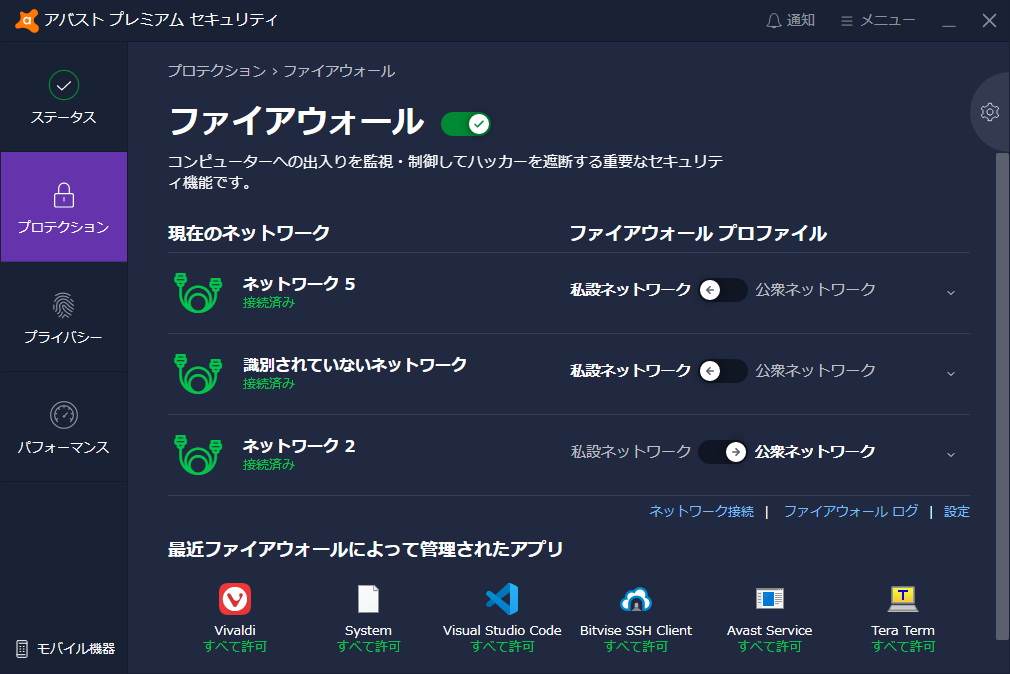The image size is (1010, 674).
Task: Click 私設ネットワーク label for ネットワーク 5
Action: click(x=631, y=290)
